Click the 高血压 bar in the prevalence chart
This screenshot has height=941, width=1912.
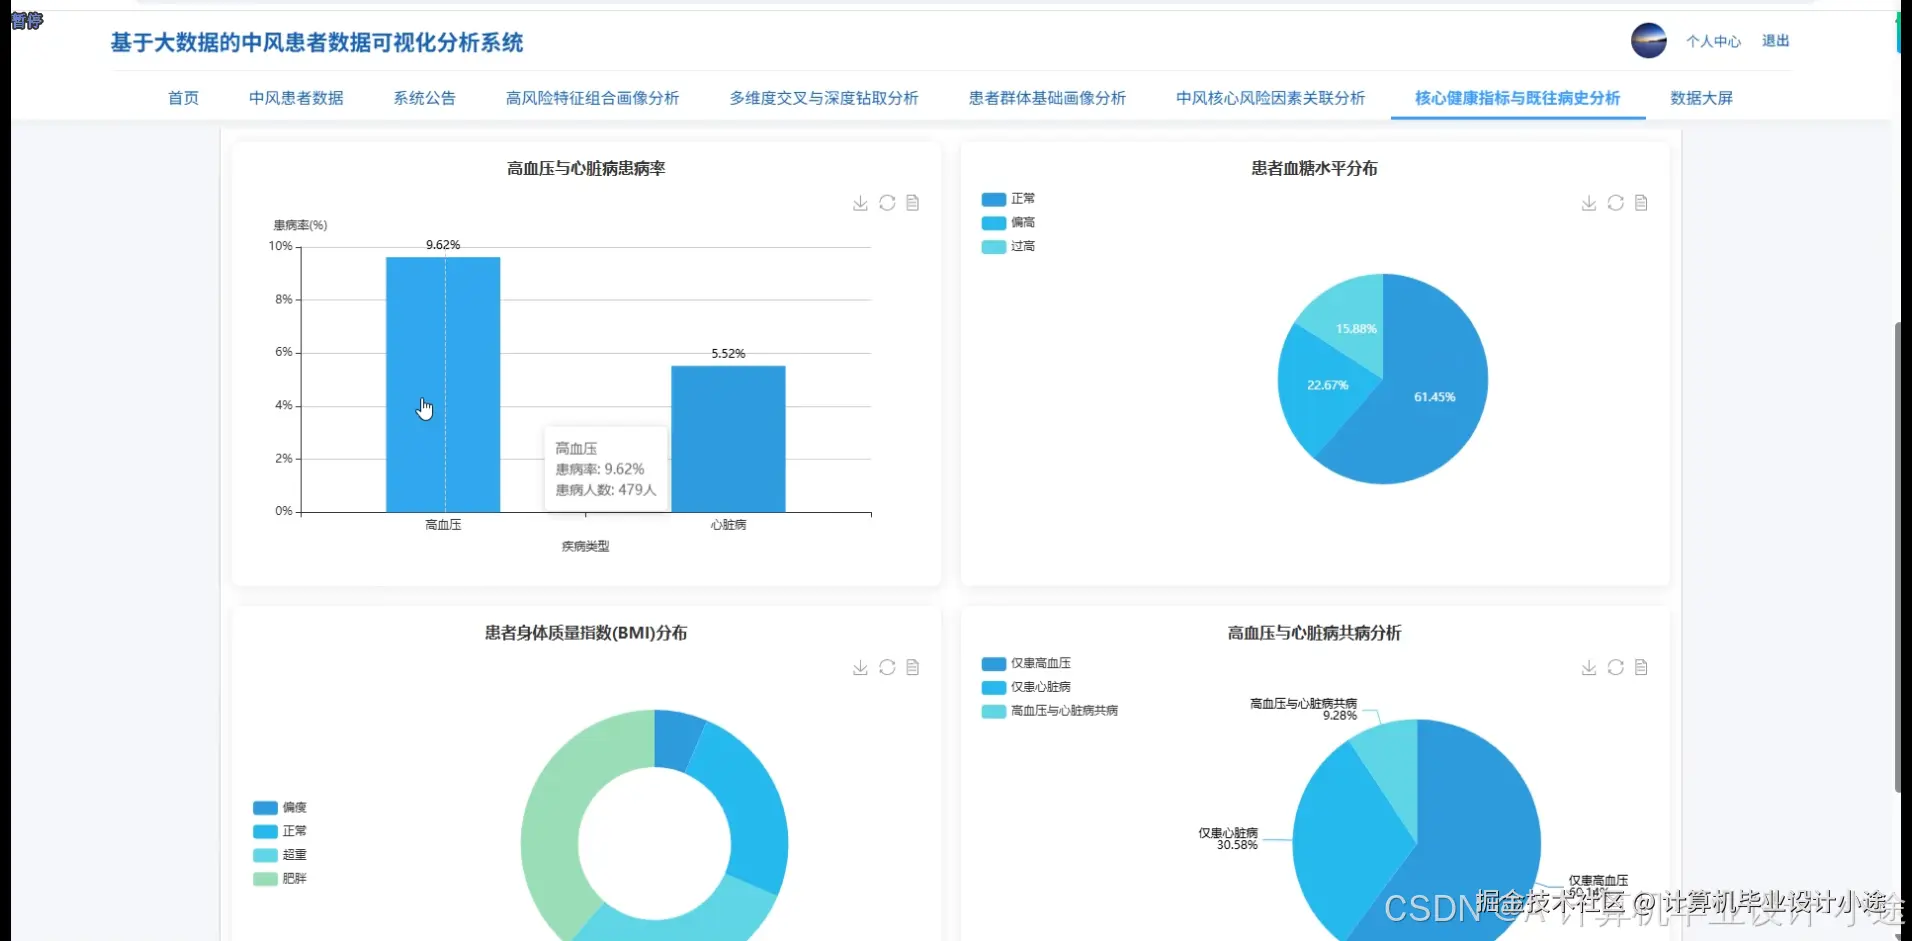point(443,385)
